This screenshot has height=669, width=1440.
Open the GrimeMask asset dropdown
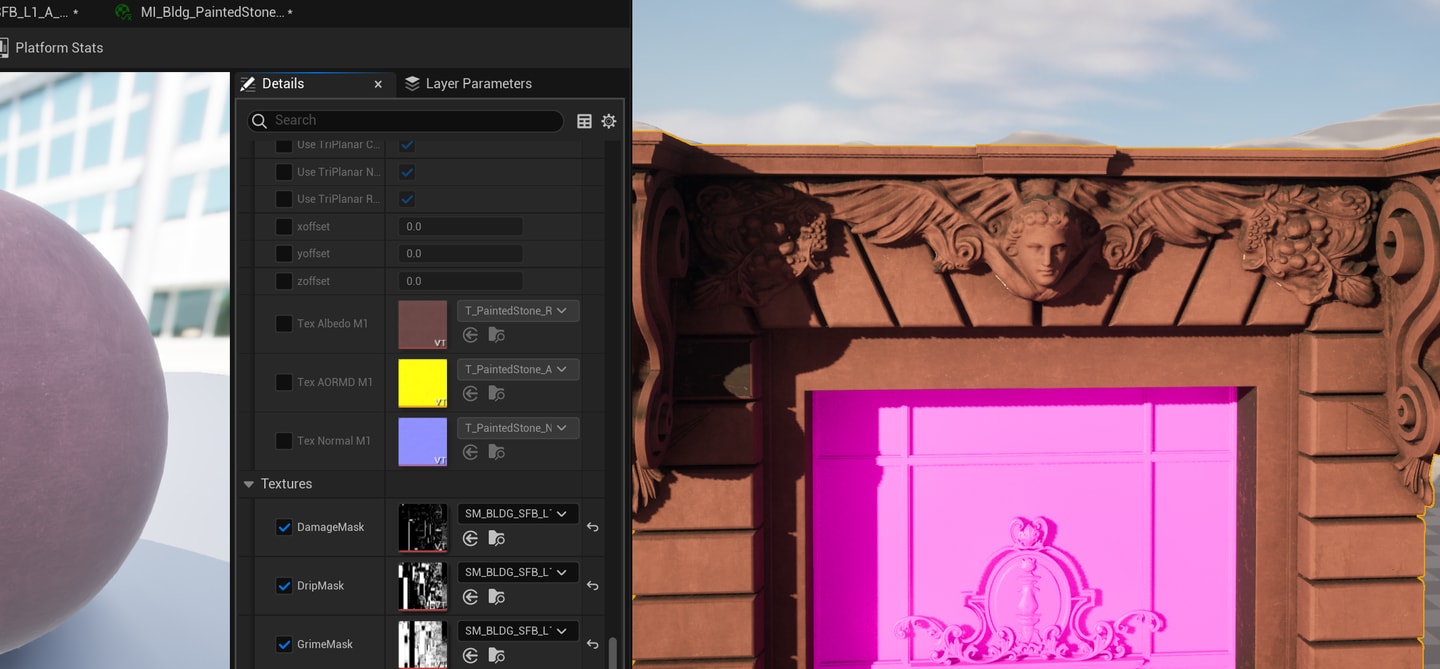518,631
